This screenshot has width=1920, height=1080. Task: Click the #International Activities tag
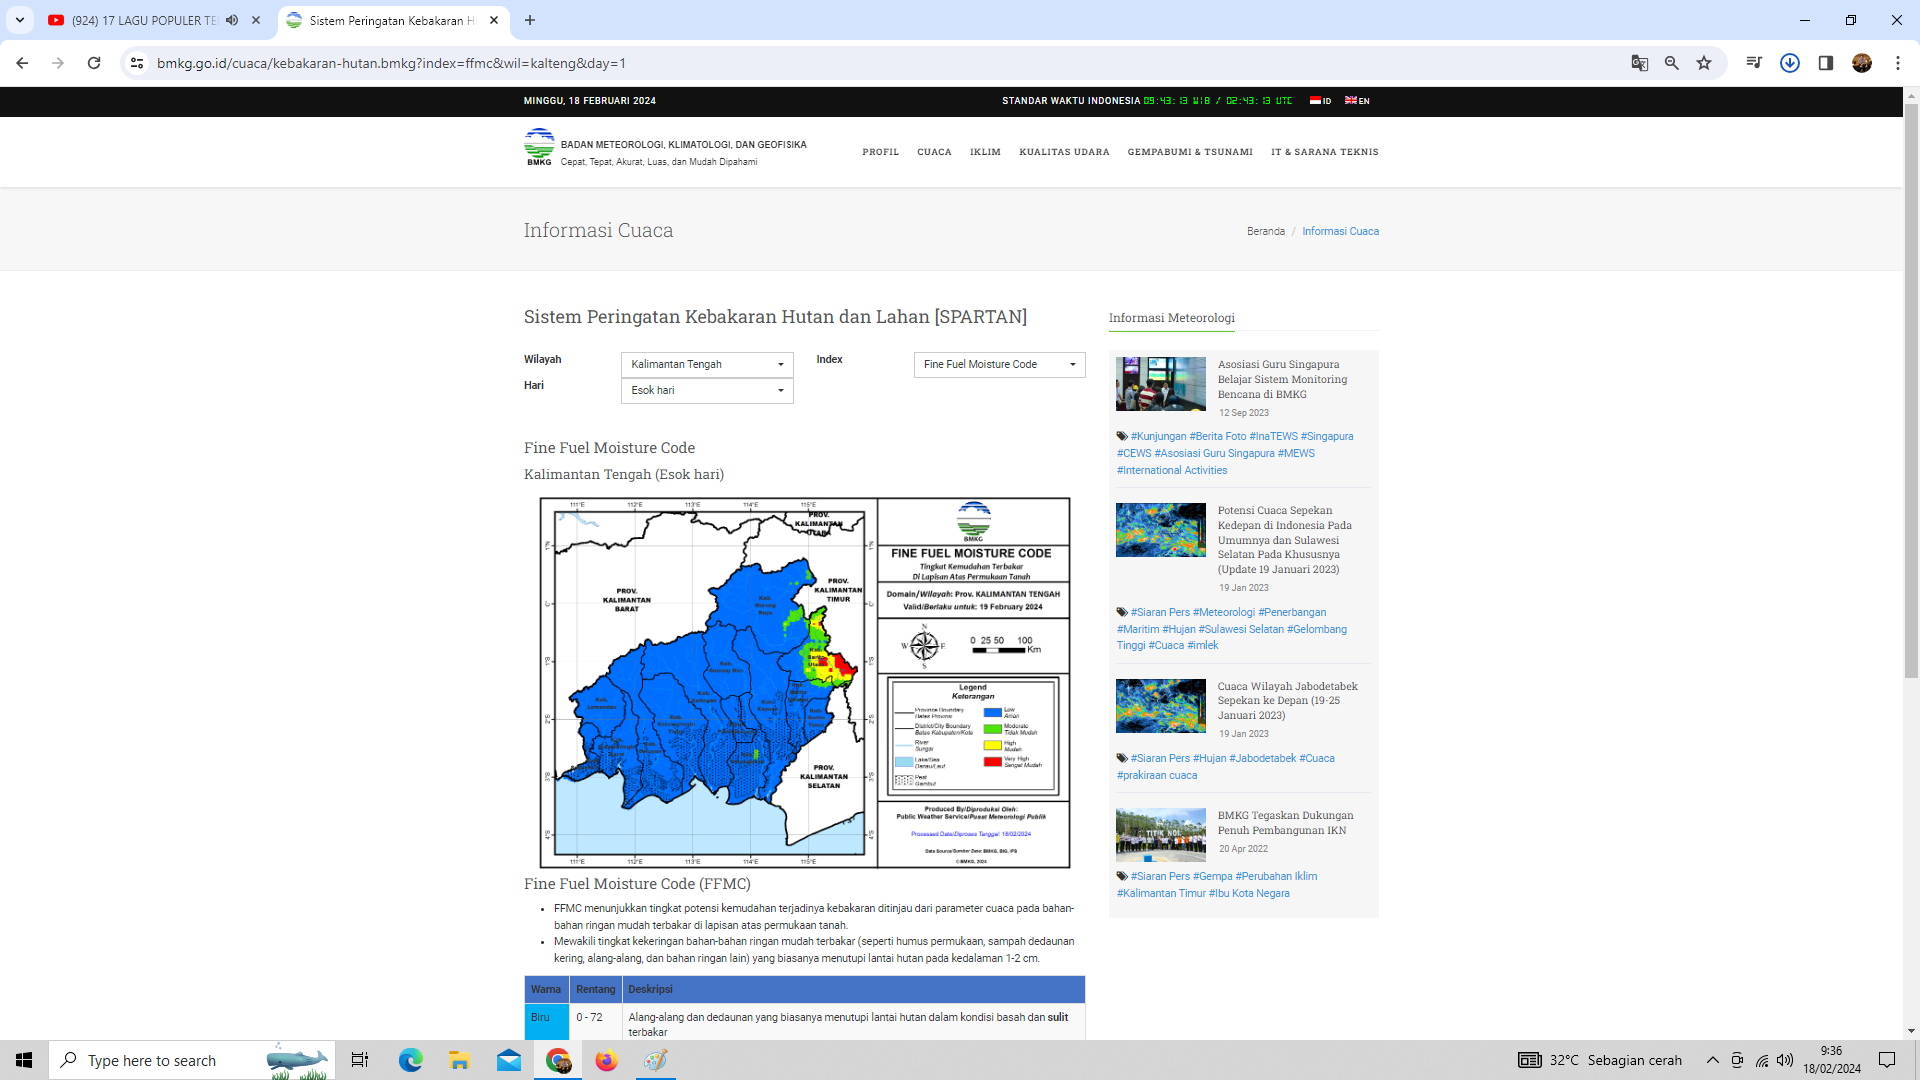click(x=1171, y=470)
